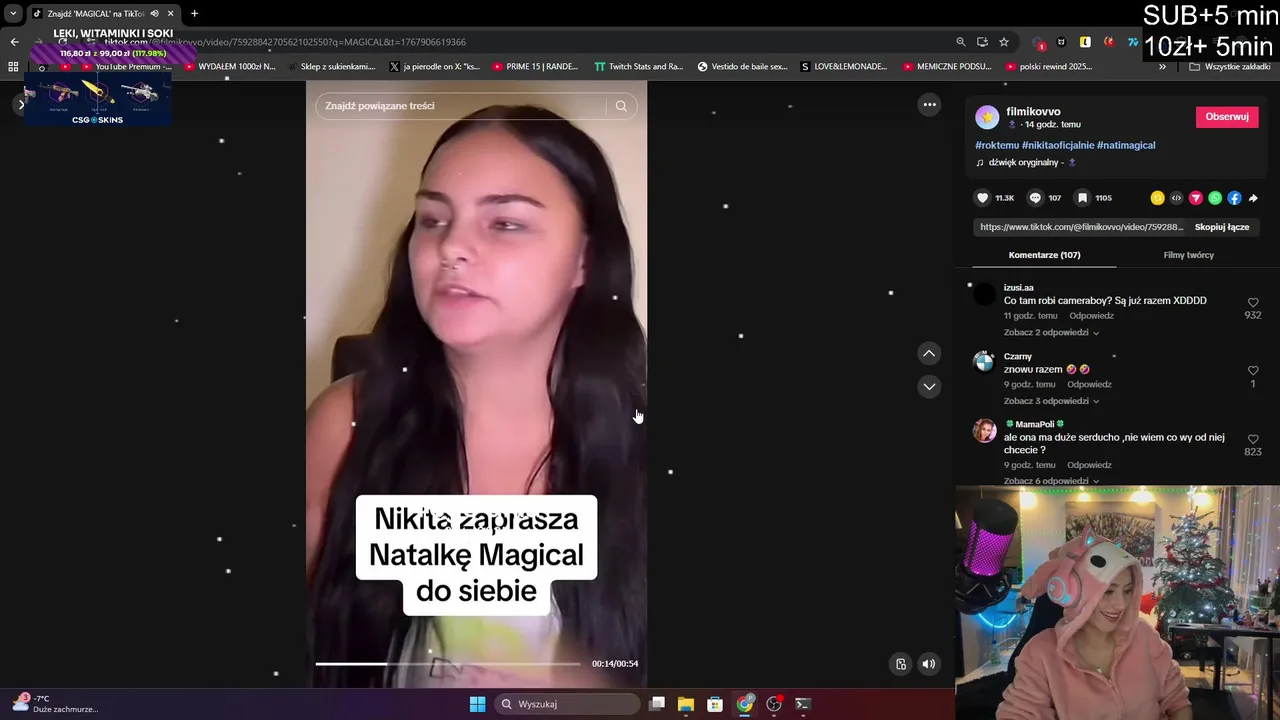This screenshot has width=1280, height=720.
Task: Click the 11.3K likes count
Action: [1005, 198]
